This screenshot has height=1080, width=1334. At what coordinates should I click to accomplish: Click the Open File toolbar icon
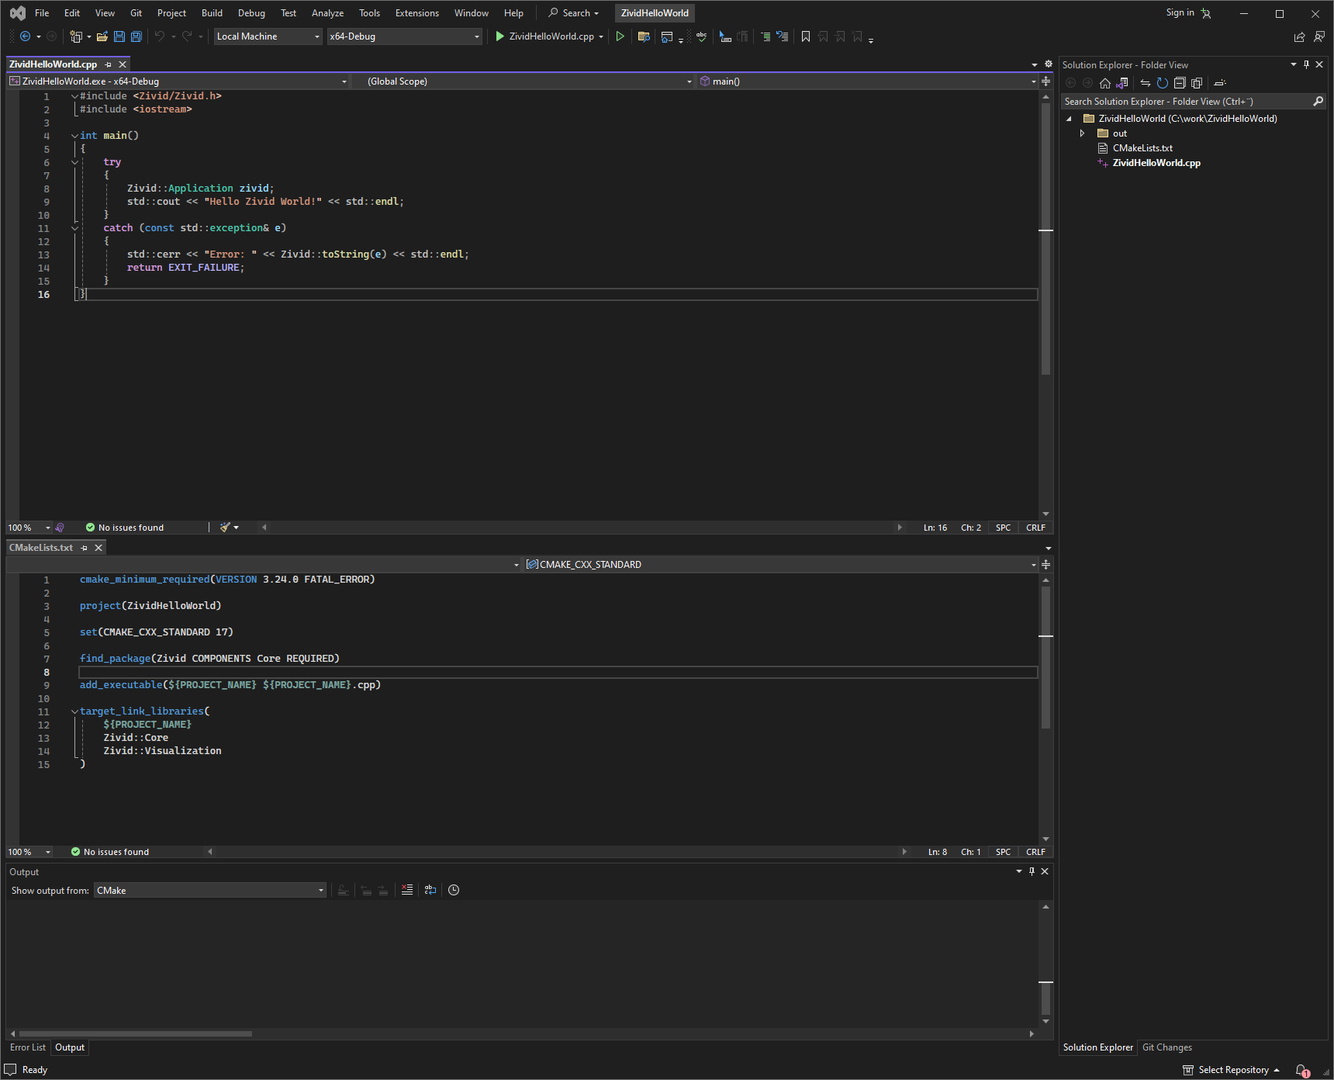tap(102, 37)
